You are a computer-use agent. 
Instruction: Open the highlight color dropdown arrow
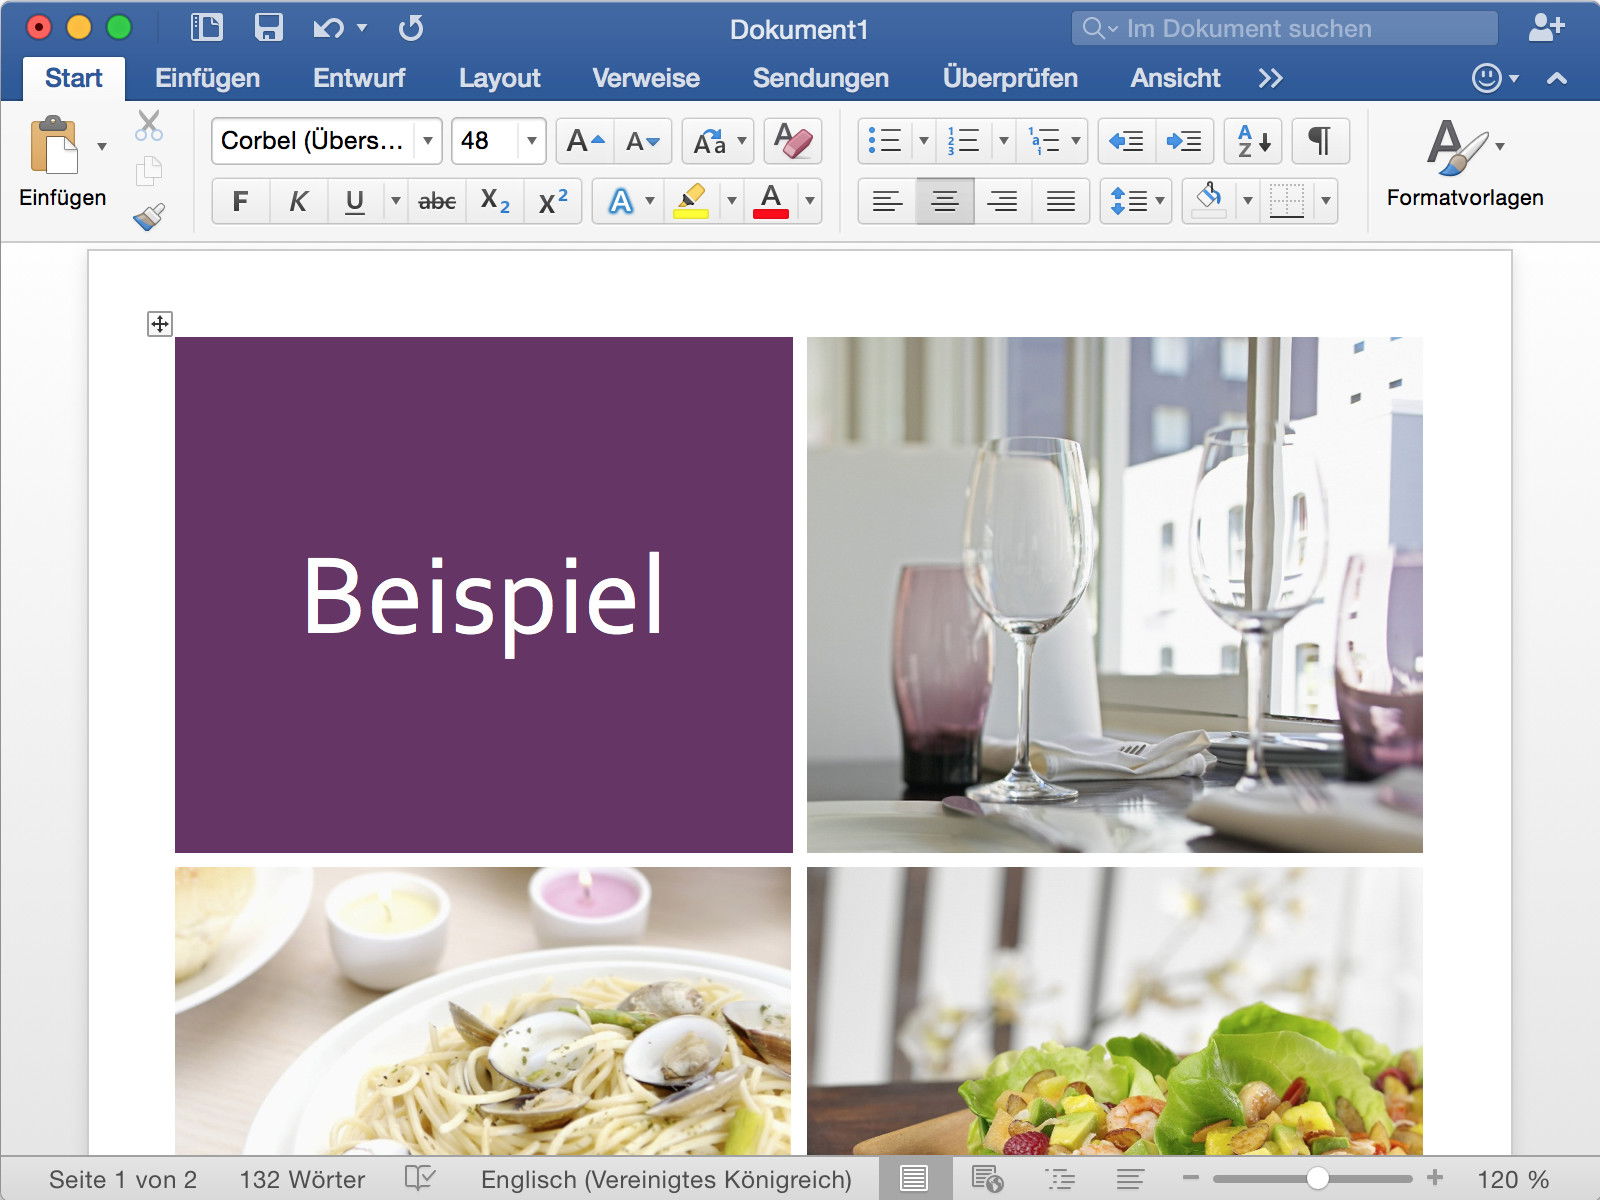[732, 201]
